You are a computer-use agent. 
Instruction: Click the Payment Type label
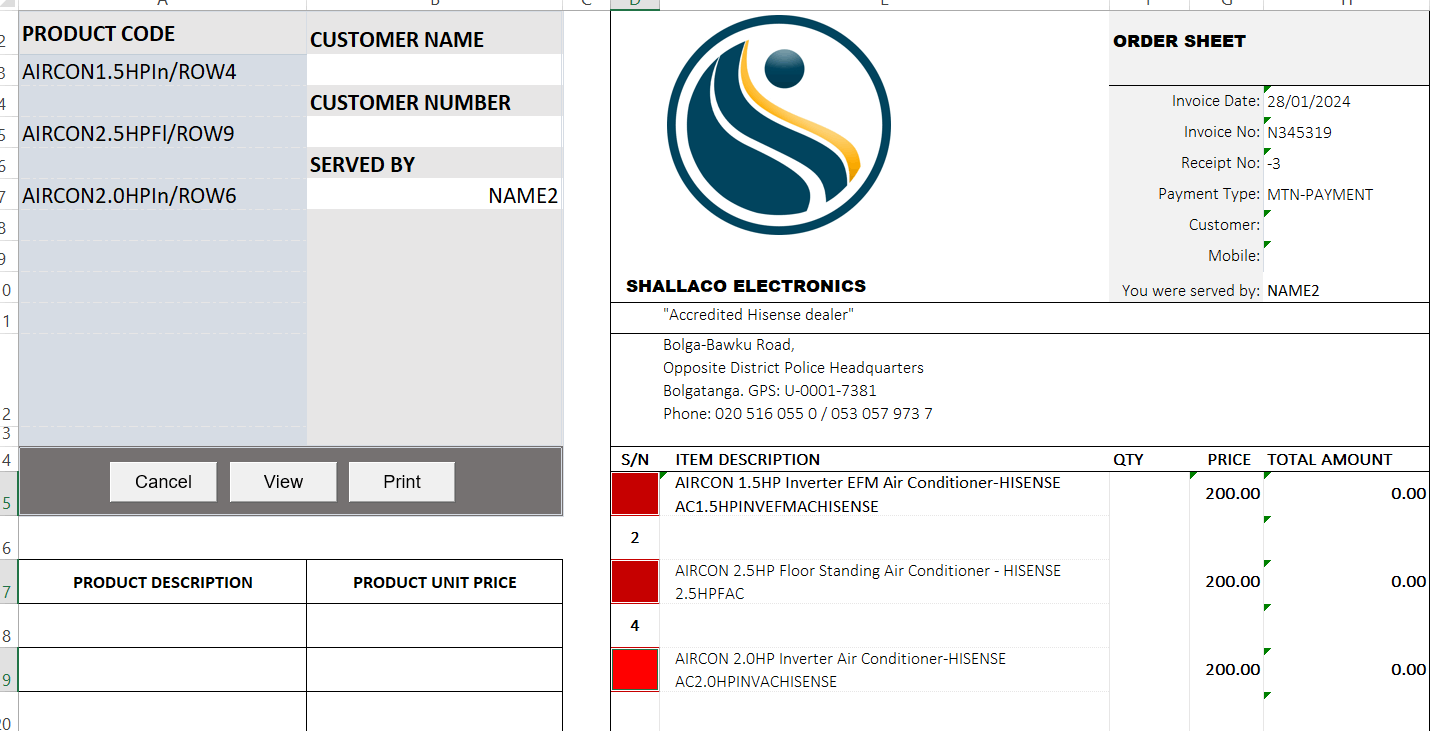tap(1209, 194)
